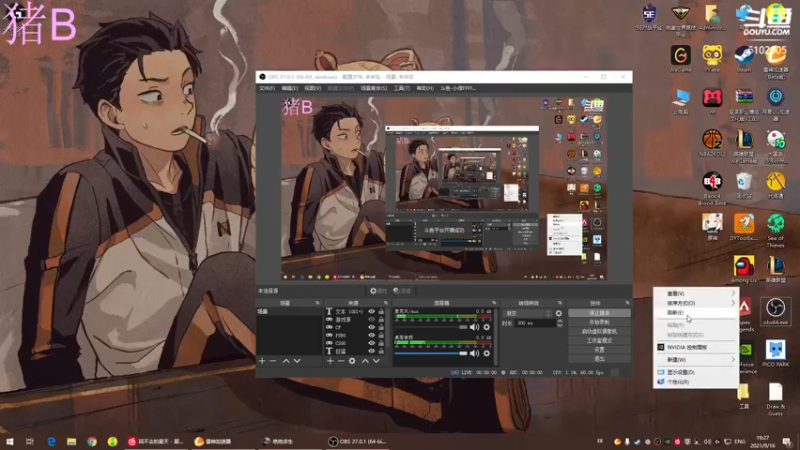Expand 排序方式(O) submenu arrow
The width and height of the screenshot is (800, 450).
733,303
